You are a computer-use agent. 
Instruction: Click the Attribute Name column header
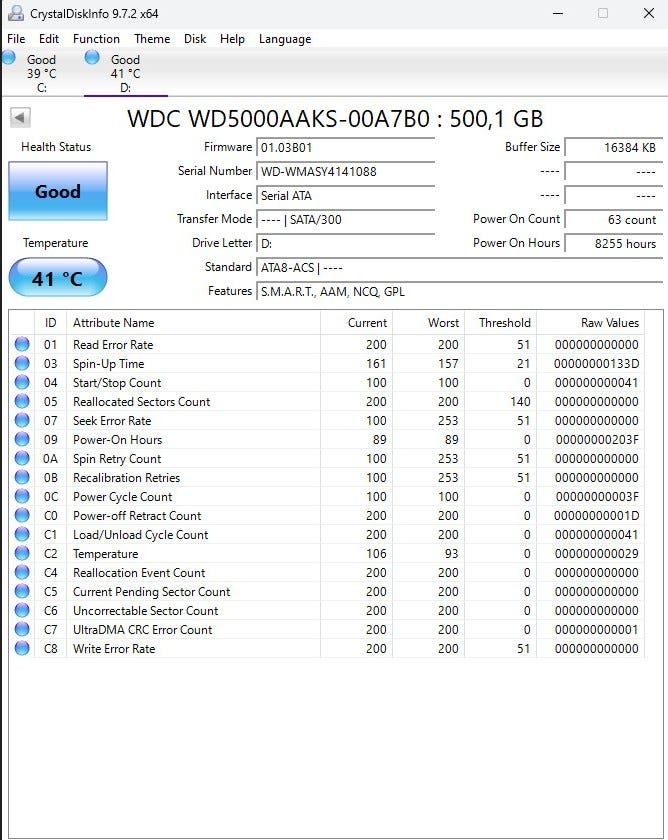click(x=193, y=322)
